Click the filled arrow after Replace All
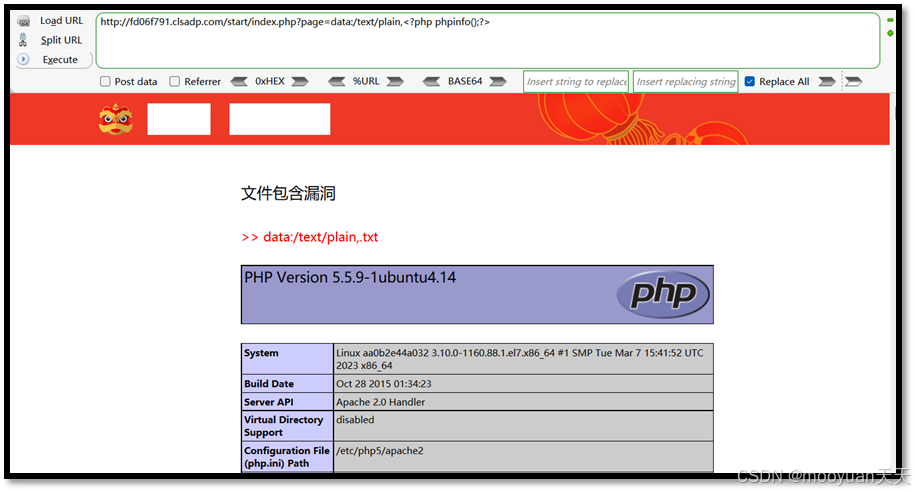 coord(827,81)
